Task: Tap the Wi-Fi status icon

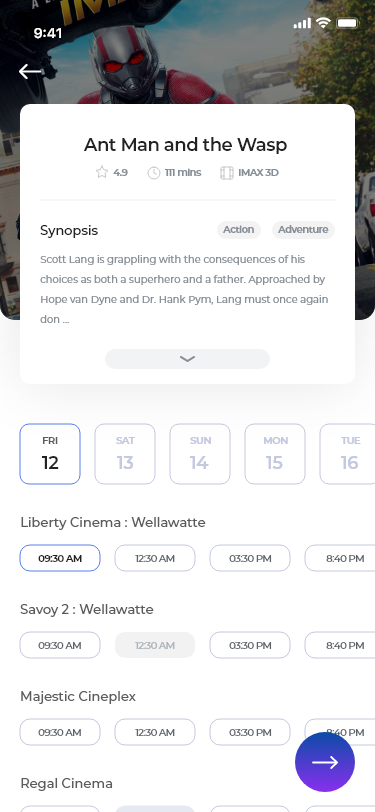Action: click(324, 23)
